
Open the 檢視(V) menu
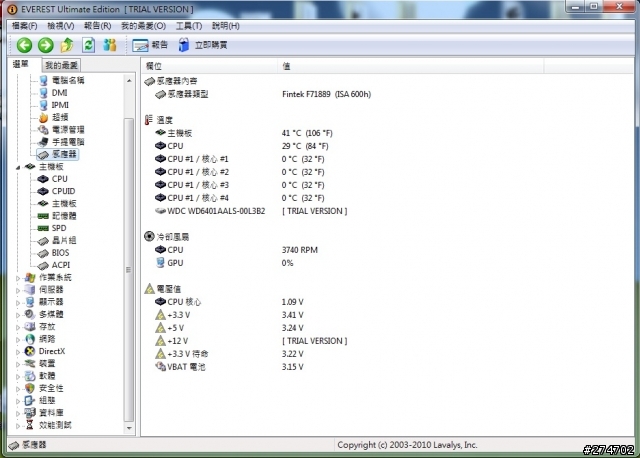tap(61, 26)
